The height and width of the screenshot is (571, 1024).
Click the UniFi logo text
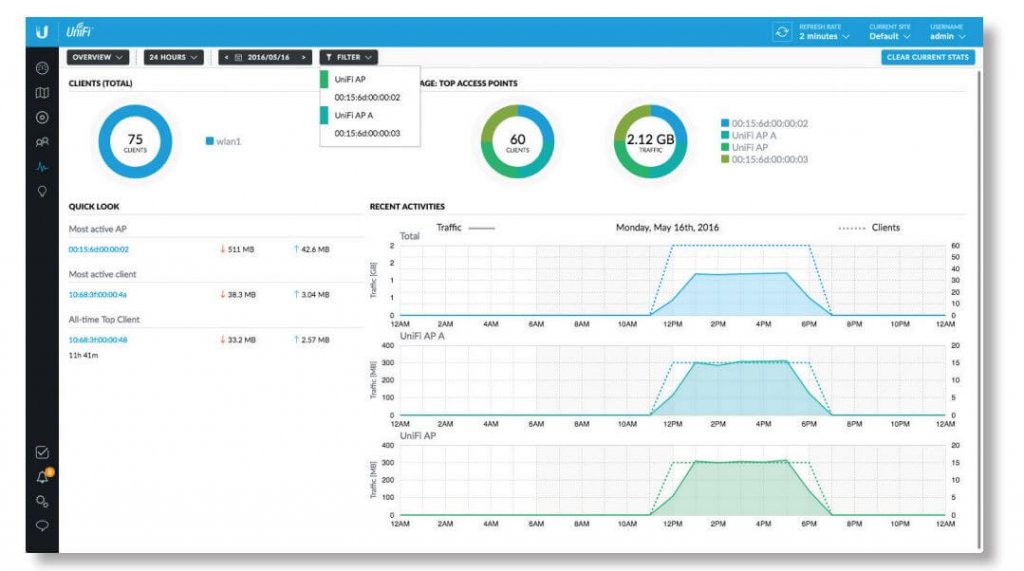point(79,31)
